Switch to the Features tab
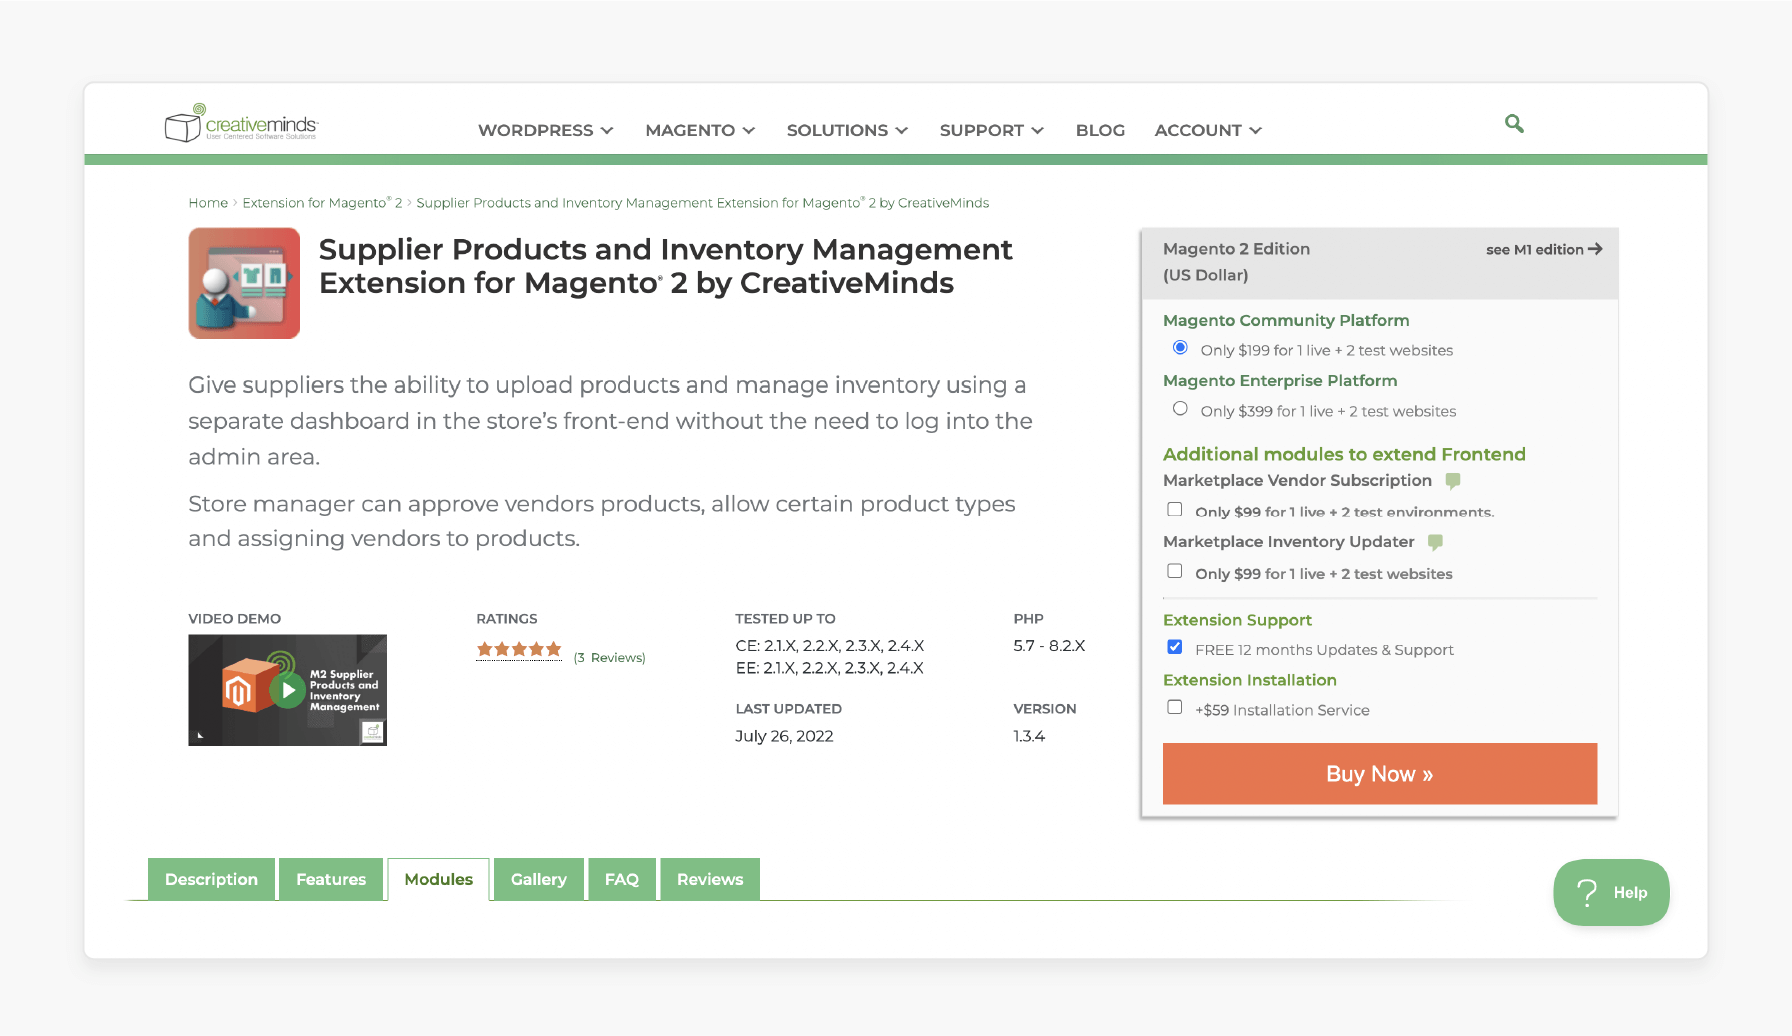 331,879
